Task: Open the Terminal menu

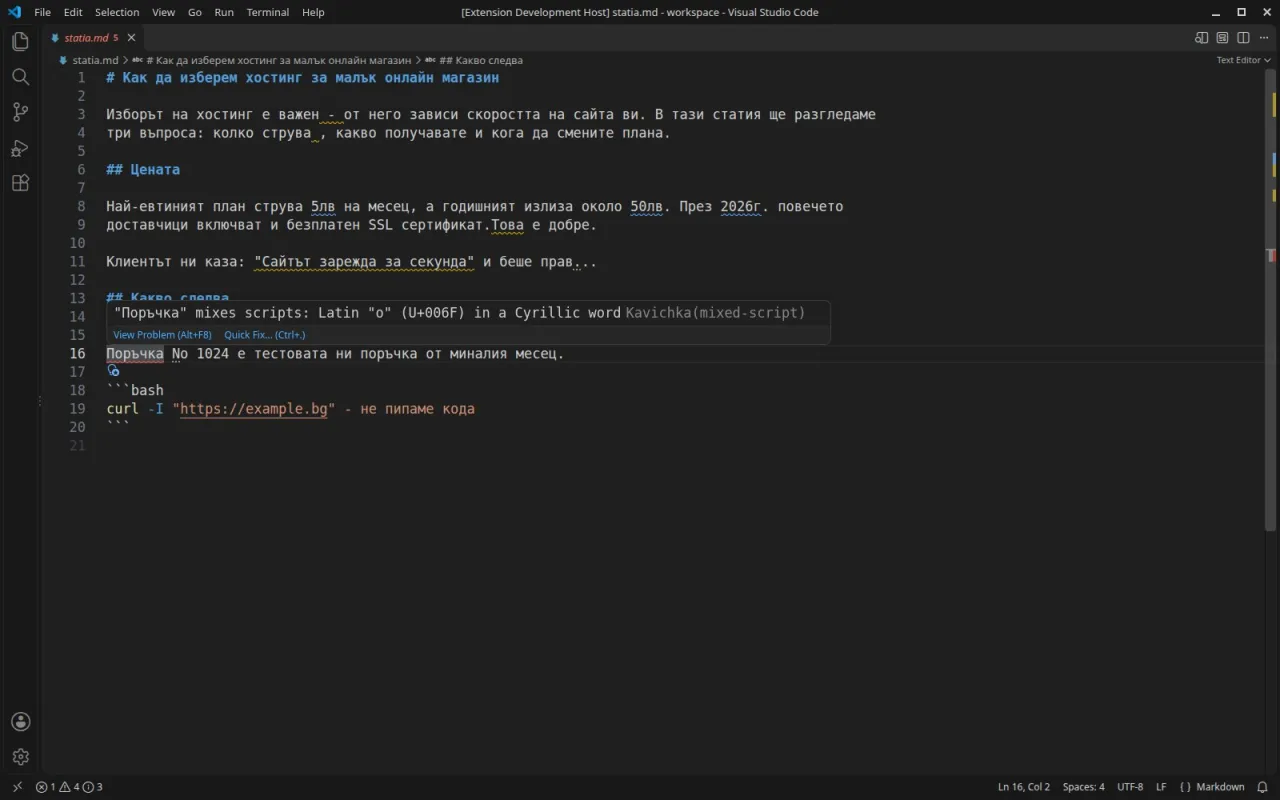Action: tap(267, 12)
